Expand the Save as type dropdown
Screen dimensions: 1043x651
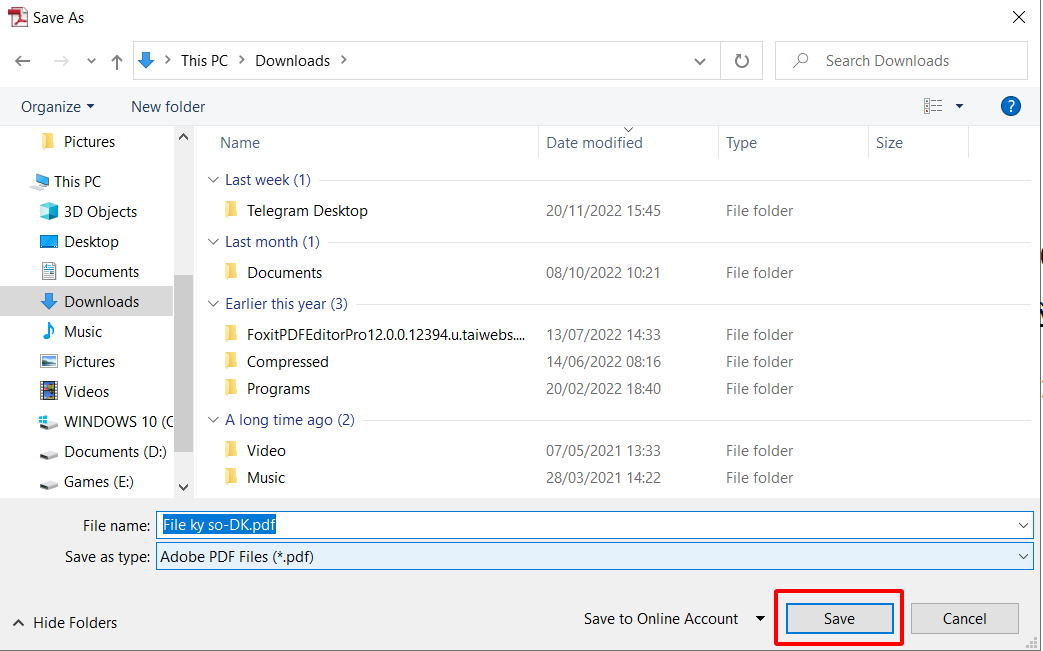1023,556
